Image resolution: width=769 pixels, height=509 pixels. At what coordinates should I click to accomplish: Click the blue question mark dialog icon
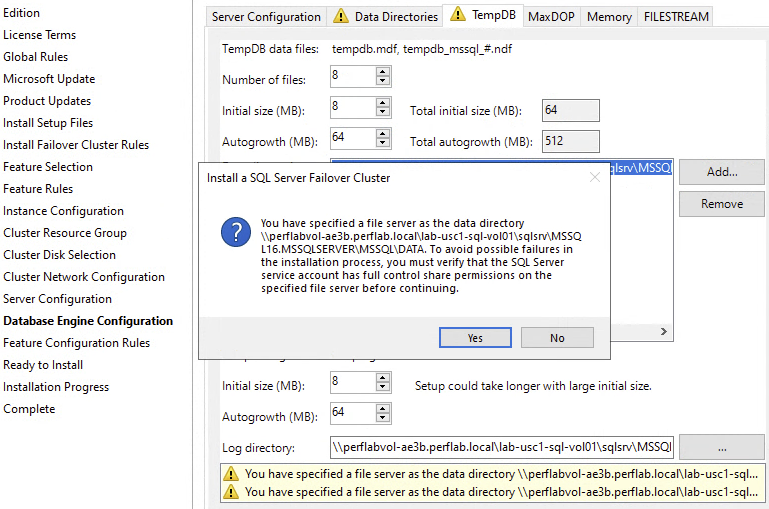click(x=236, y=233)
